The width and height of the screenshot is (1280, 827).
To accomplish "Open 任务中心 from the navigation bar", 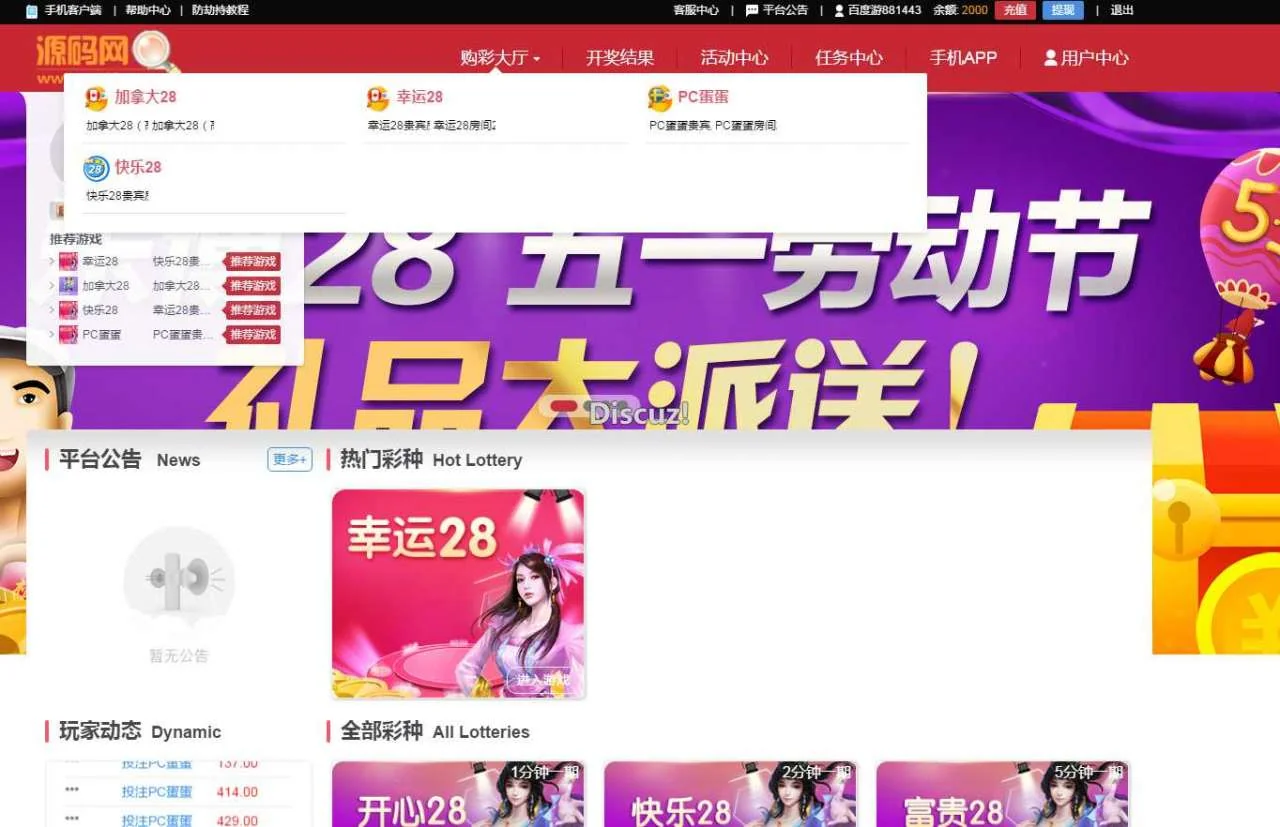I will click(x=848, y=58).
